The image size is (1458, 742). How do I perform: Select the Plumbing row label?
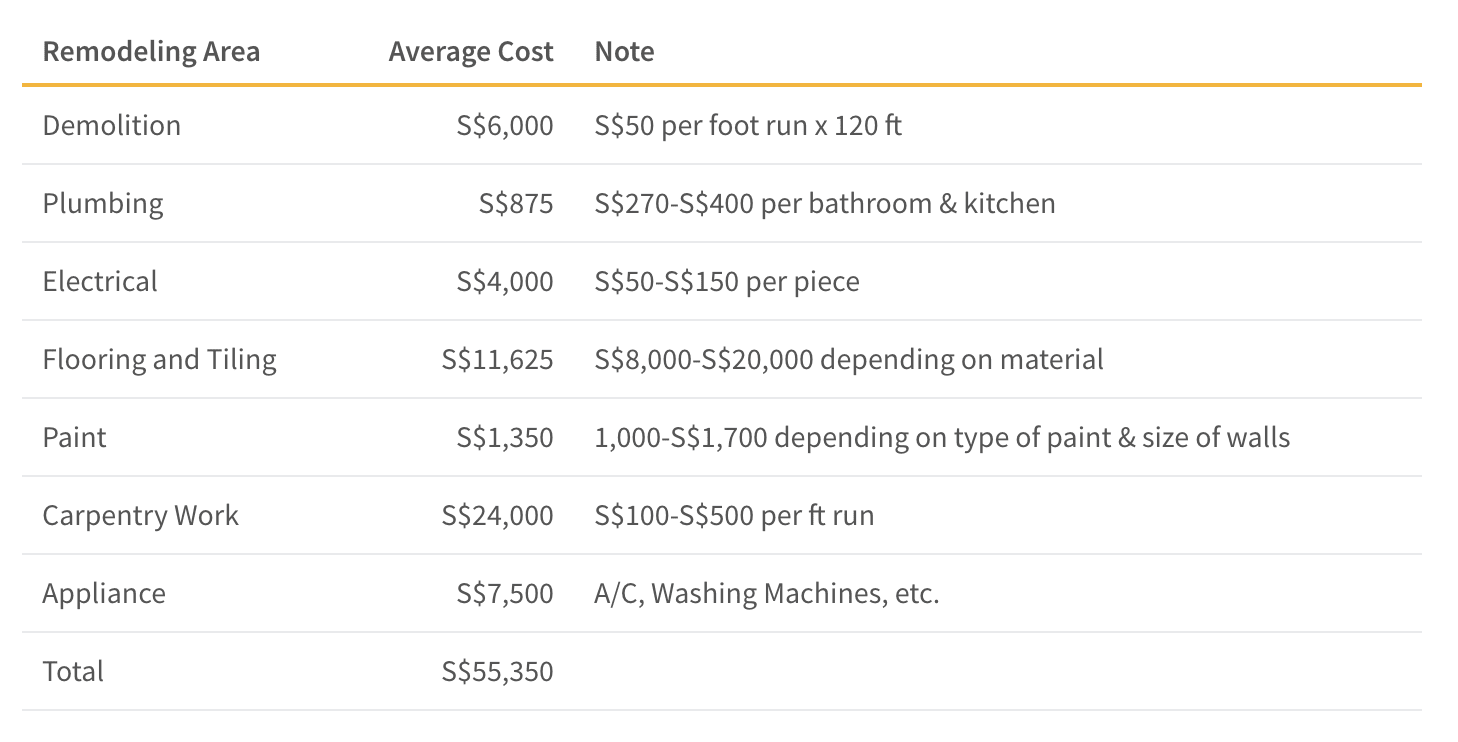103,203
